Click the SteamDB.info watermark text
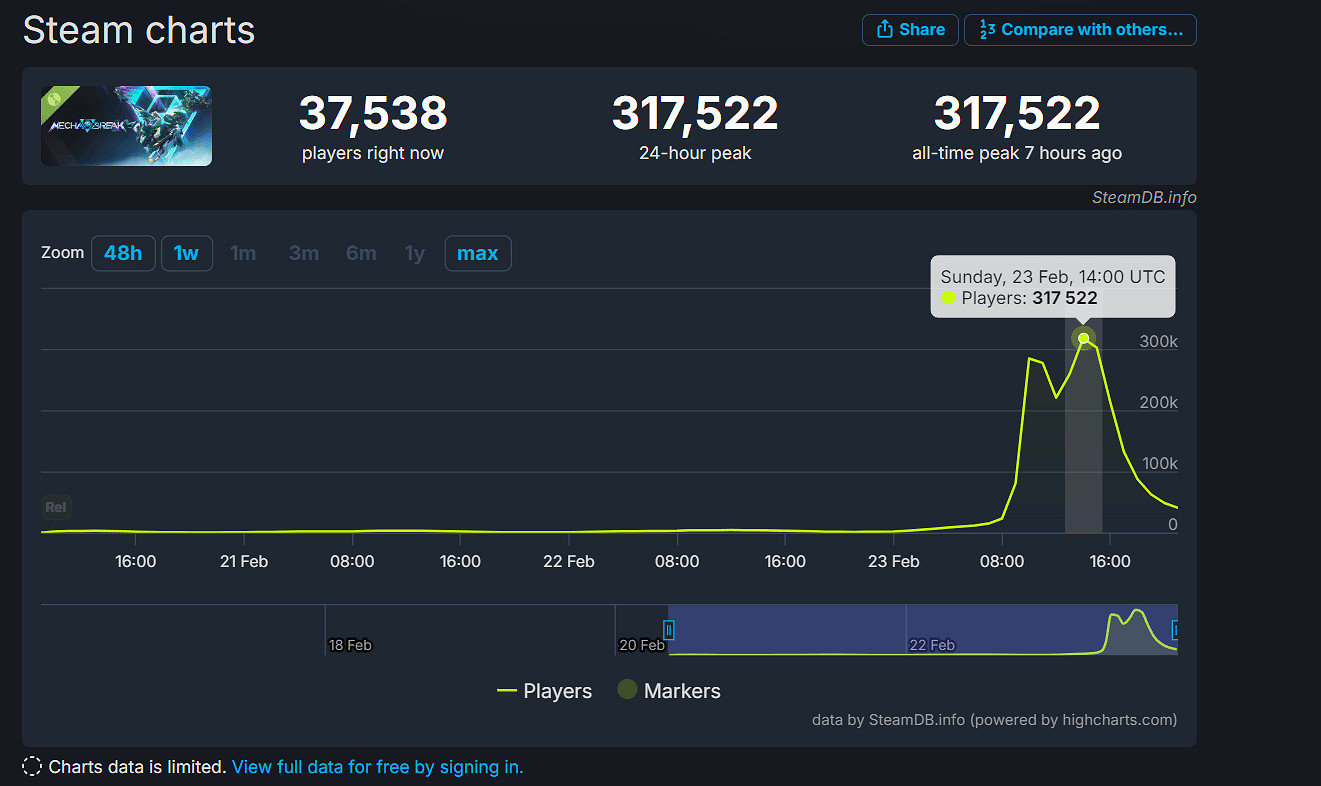Screen dimensions: 1321x786 1143,197
